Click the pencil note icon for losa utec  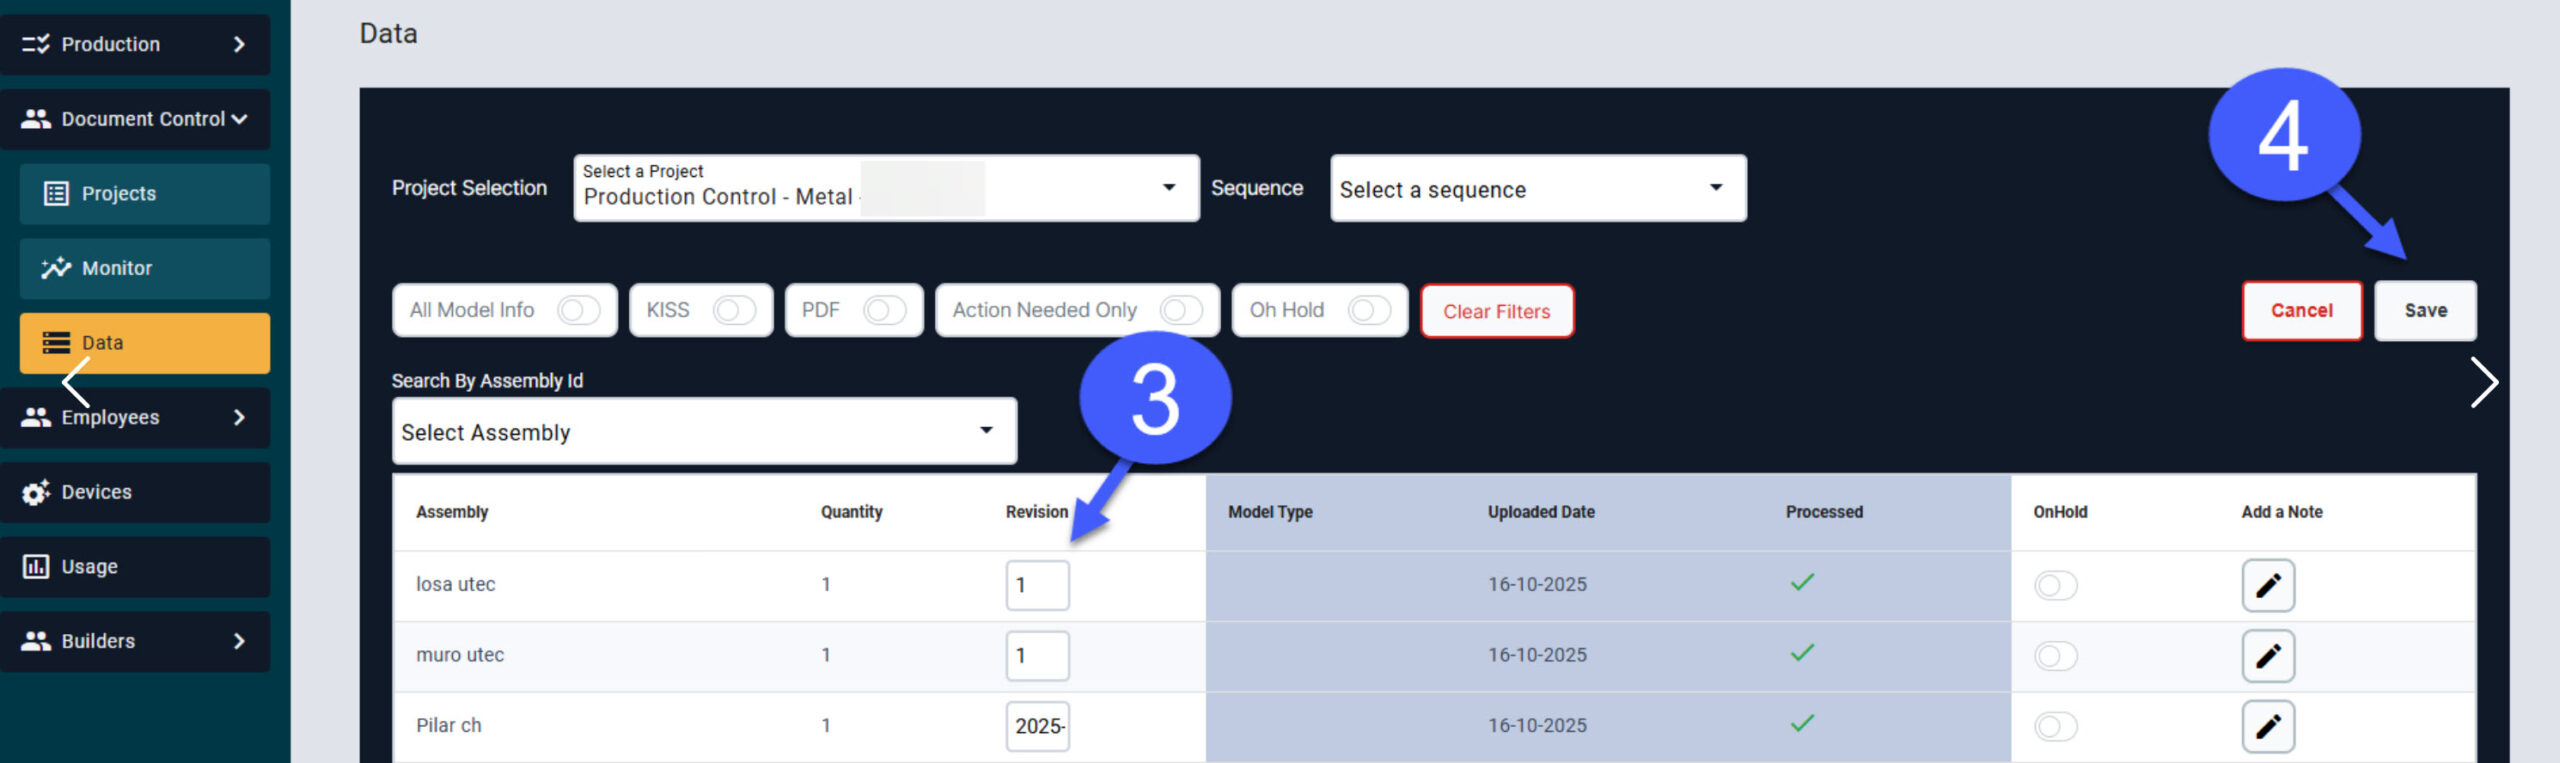[x=2267, y=585]
